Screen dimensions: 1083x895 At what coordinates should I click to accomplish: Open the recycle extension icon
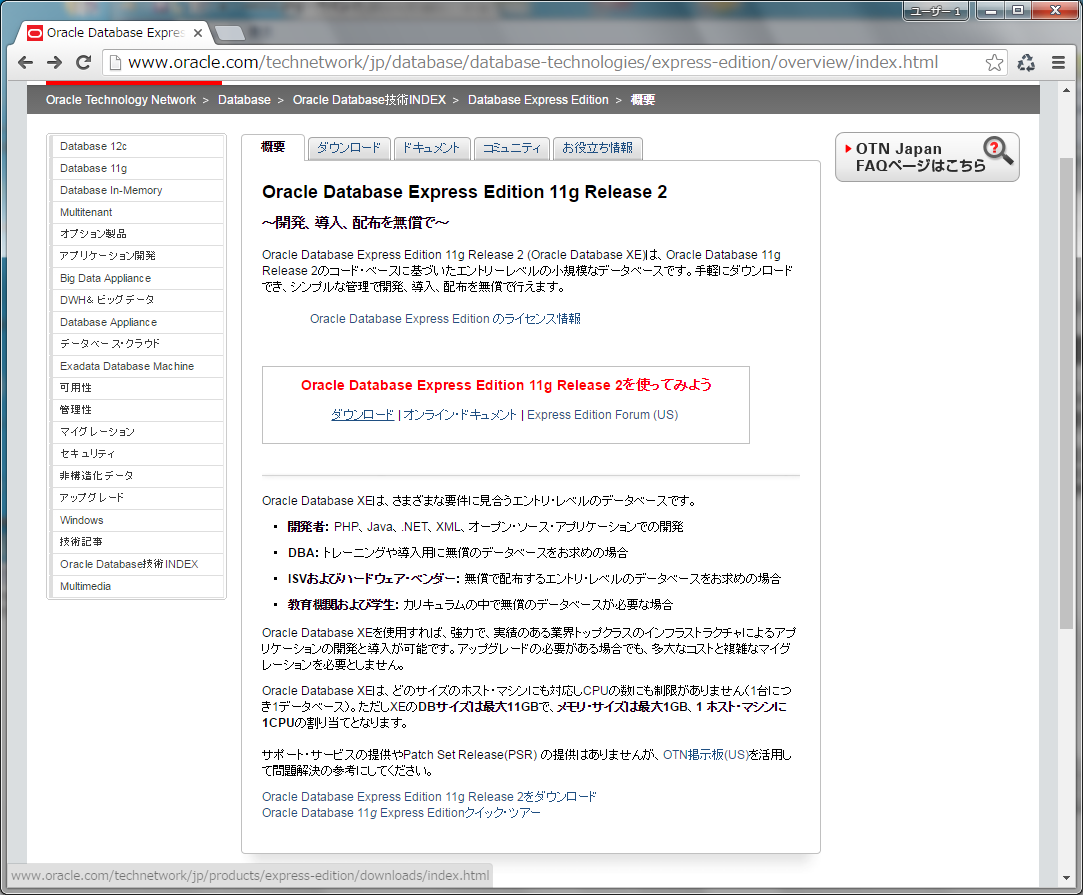pyautogui.click(x=1026, y=63)
